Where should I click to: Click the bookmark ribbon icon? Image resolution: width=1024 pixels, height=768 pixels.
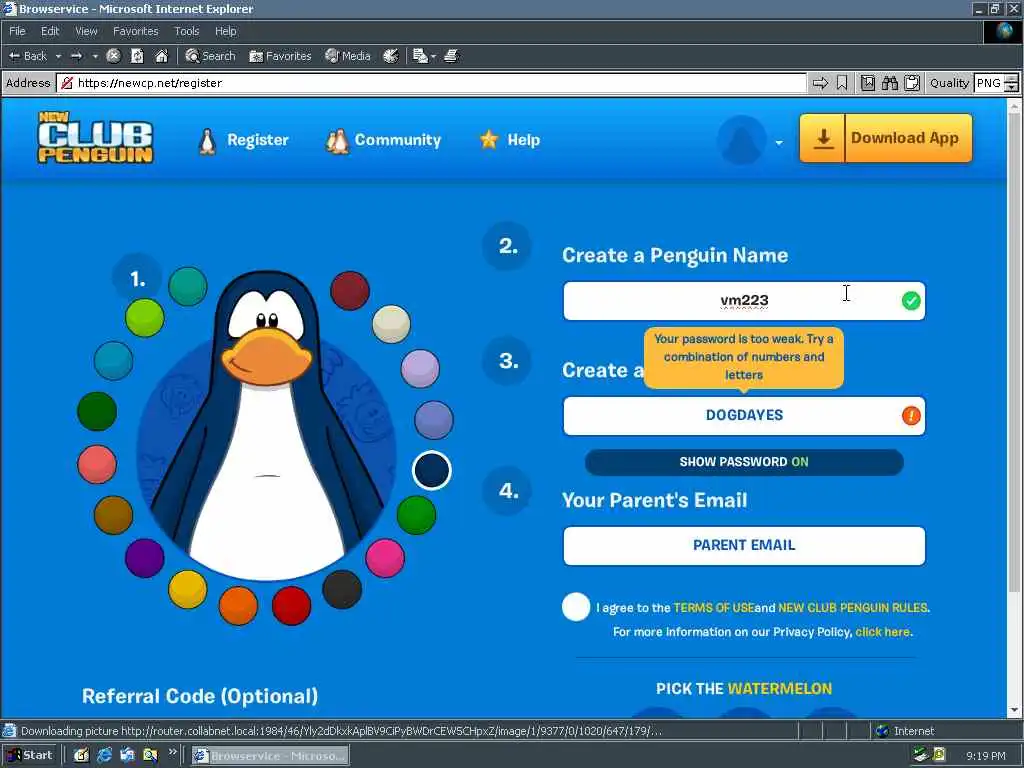842,83
